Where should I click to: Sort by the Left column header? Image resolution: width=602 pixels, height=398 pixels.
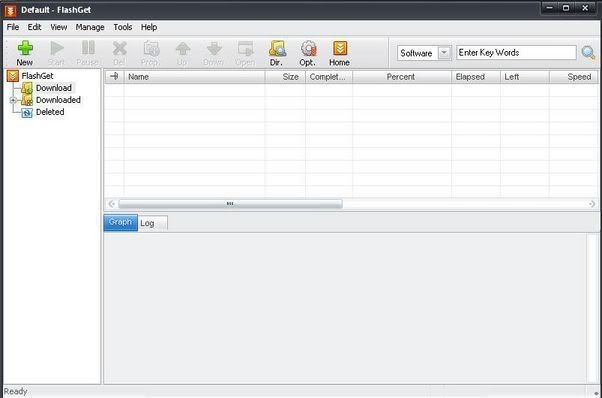pos(524,77)
